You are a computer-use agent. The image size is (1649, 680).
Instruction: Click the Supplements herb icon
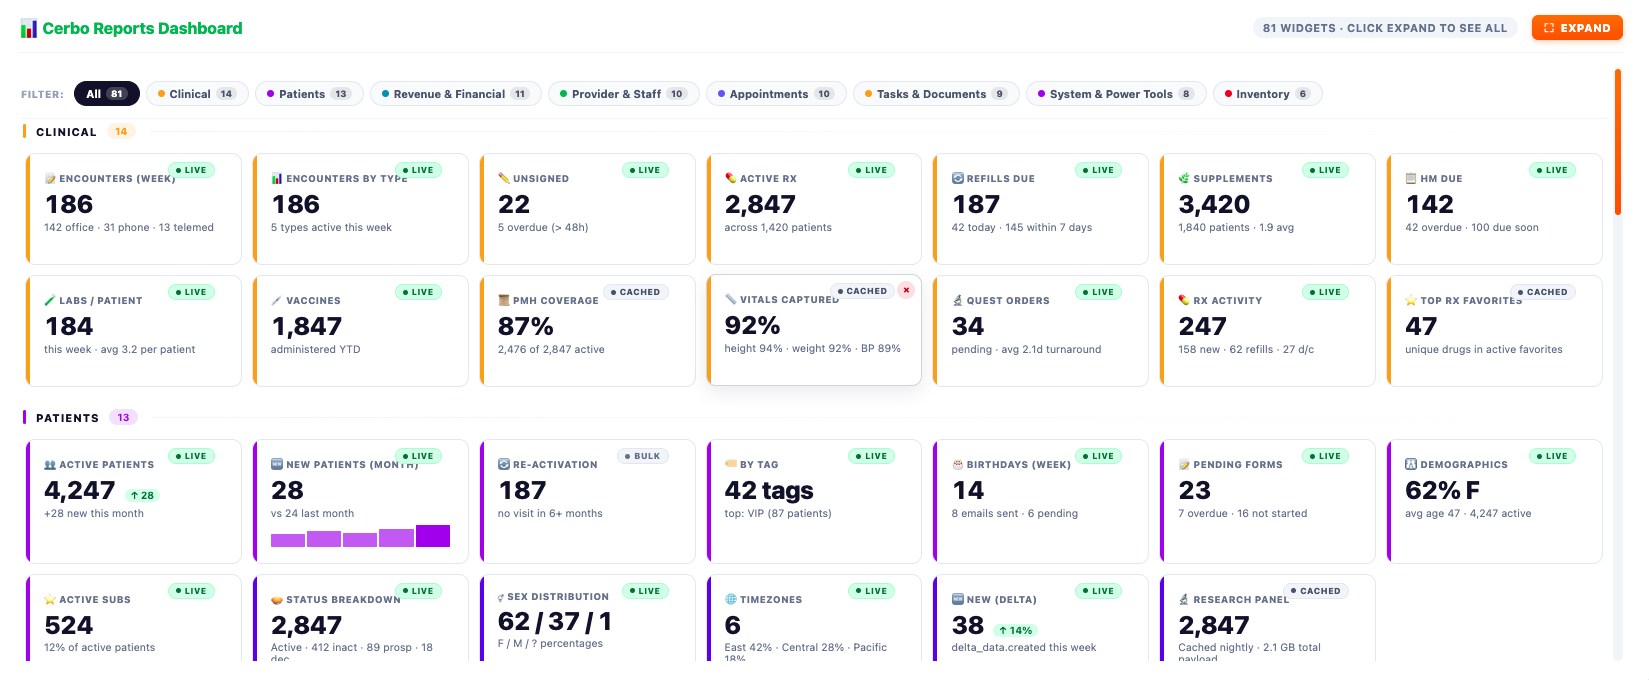coord(1184,179)
